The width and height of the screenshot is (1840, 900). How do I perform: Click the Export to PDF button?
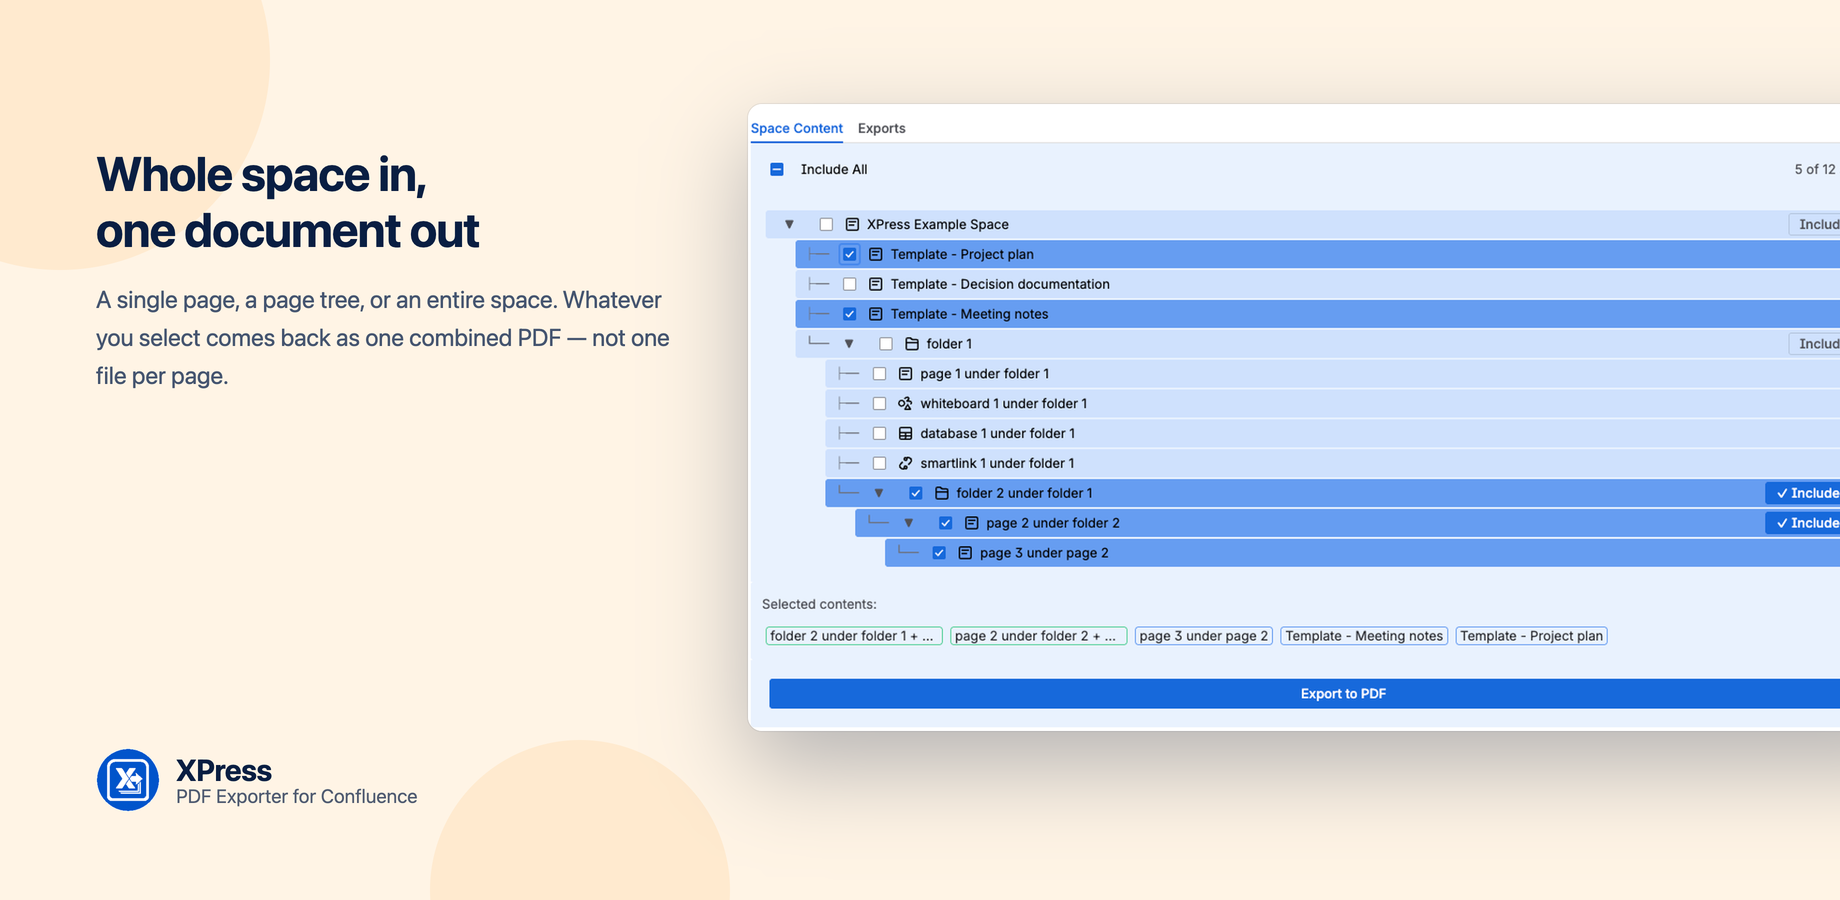tap(1304, 694)
